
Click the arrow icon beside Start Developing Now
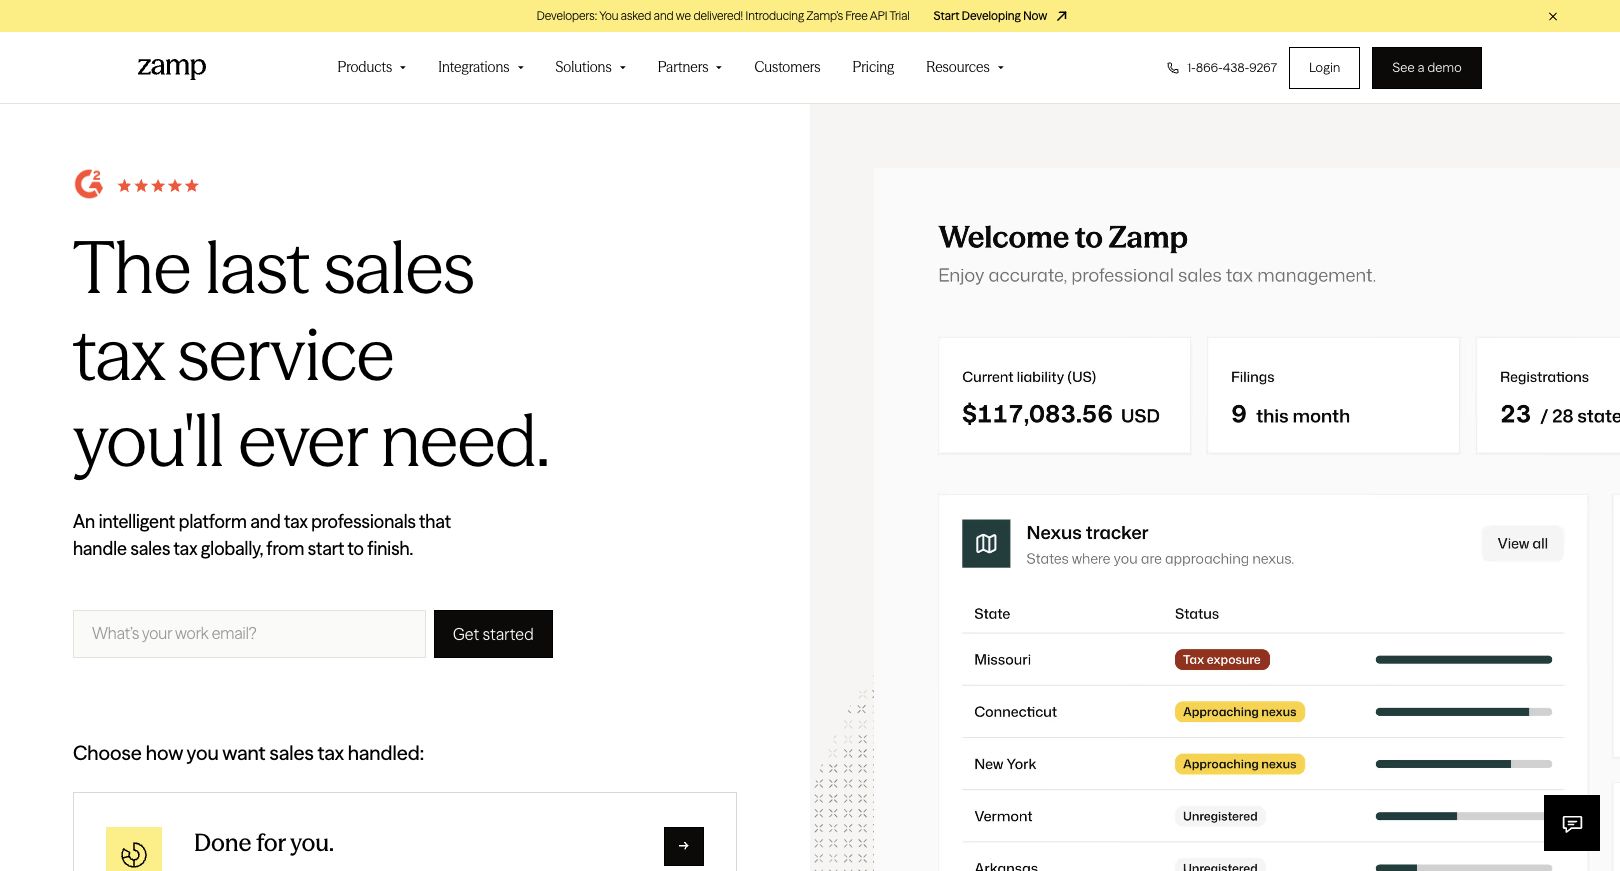coord(1062,16)
